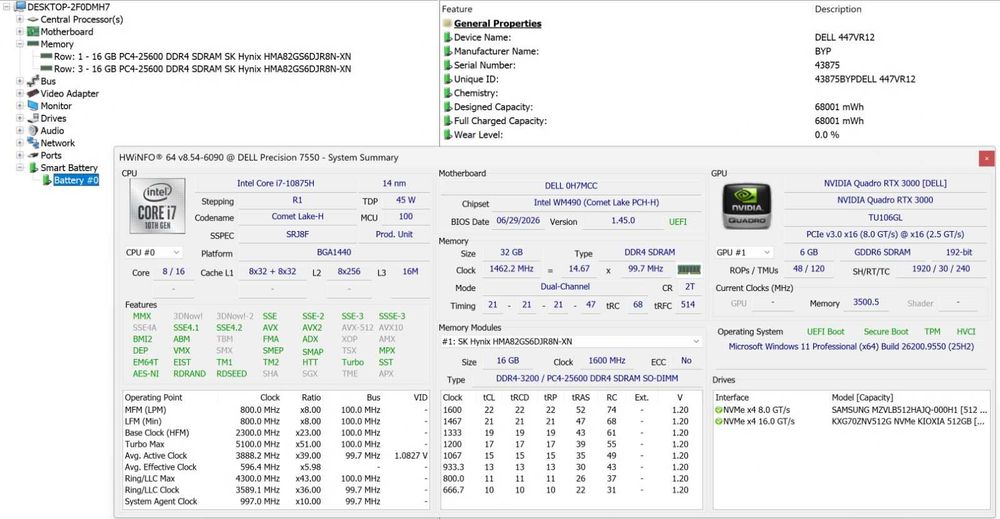Click the KIOXIA NVMe drive status icon
This screenshot has height=519, width=1000.
click(719, 421)
